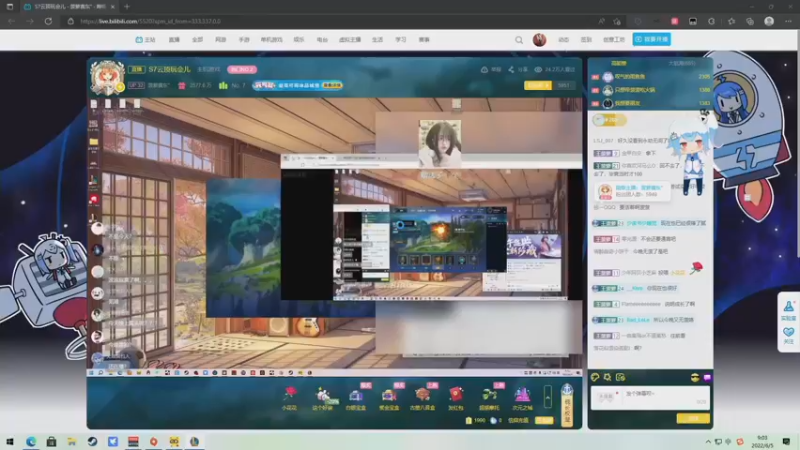The image size is (800, 450).
Task: Open the chat settings gear below the chat
Action: [608, 377]
